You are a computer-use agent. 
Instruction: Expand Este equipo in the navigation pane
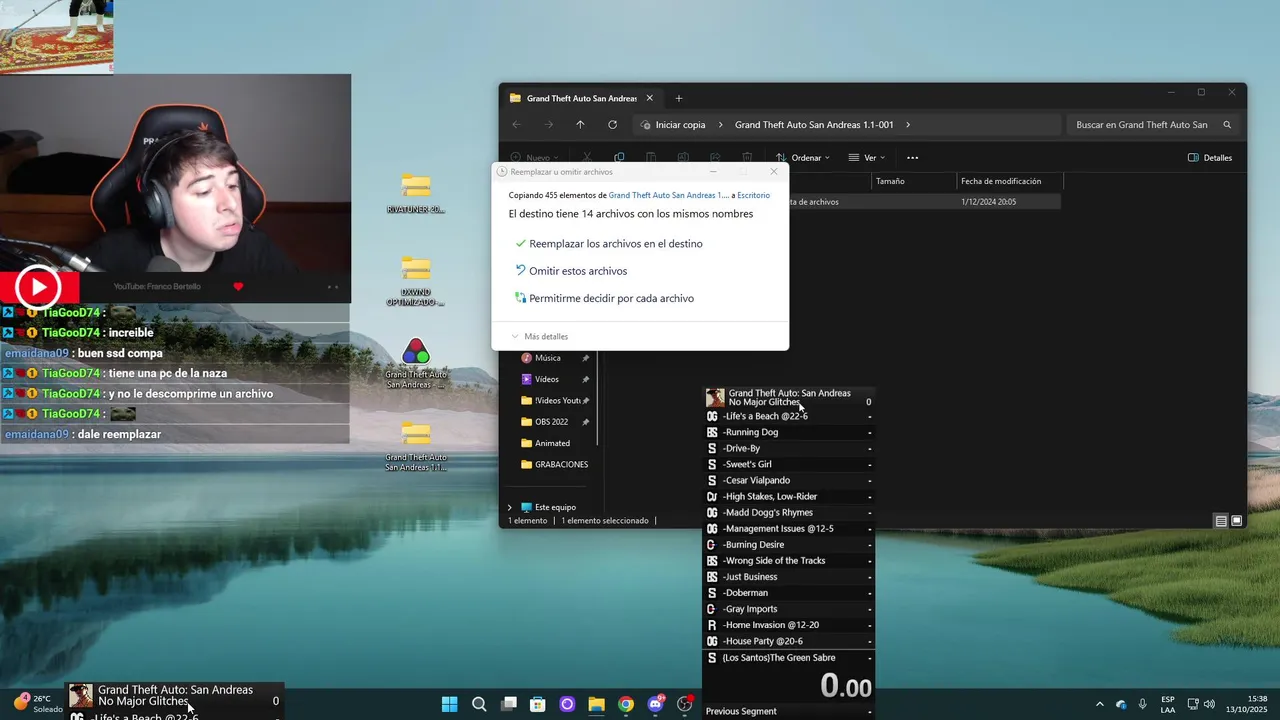[x=509, y=507]
